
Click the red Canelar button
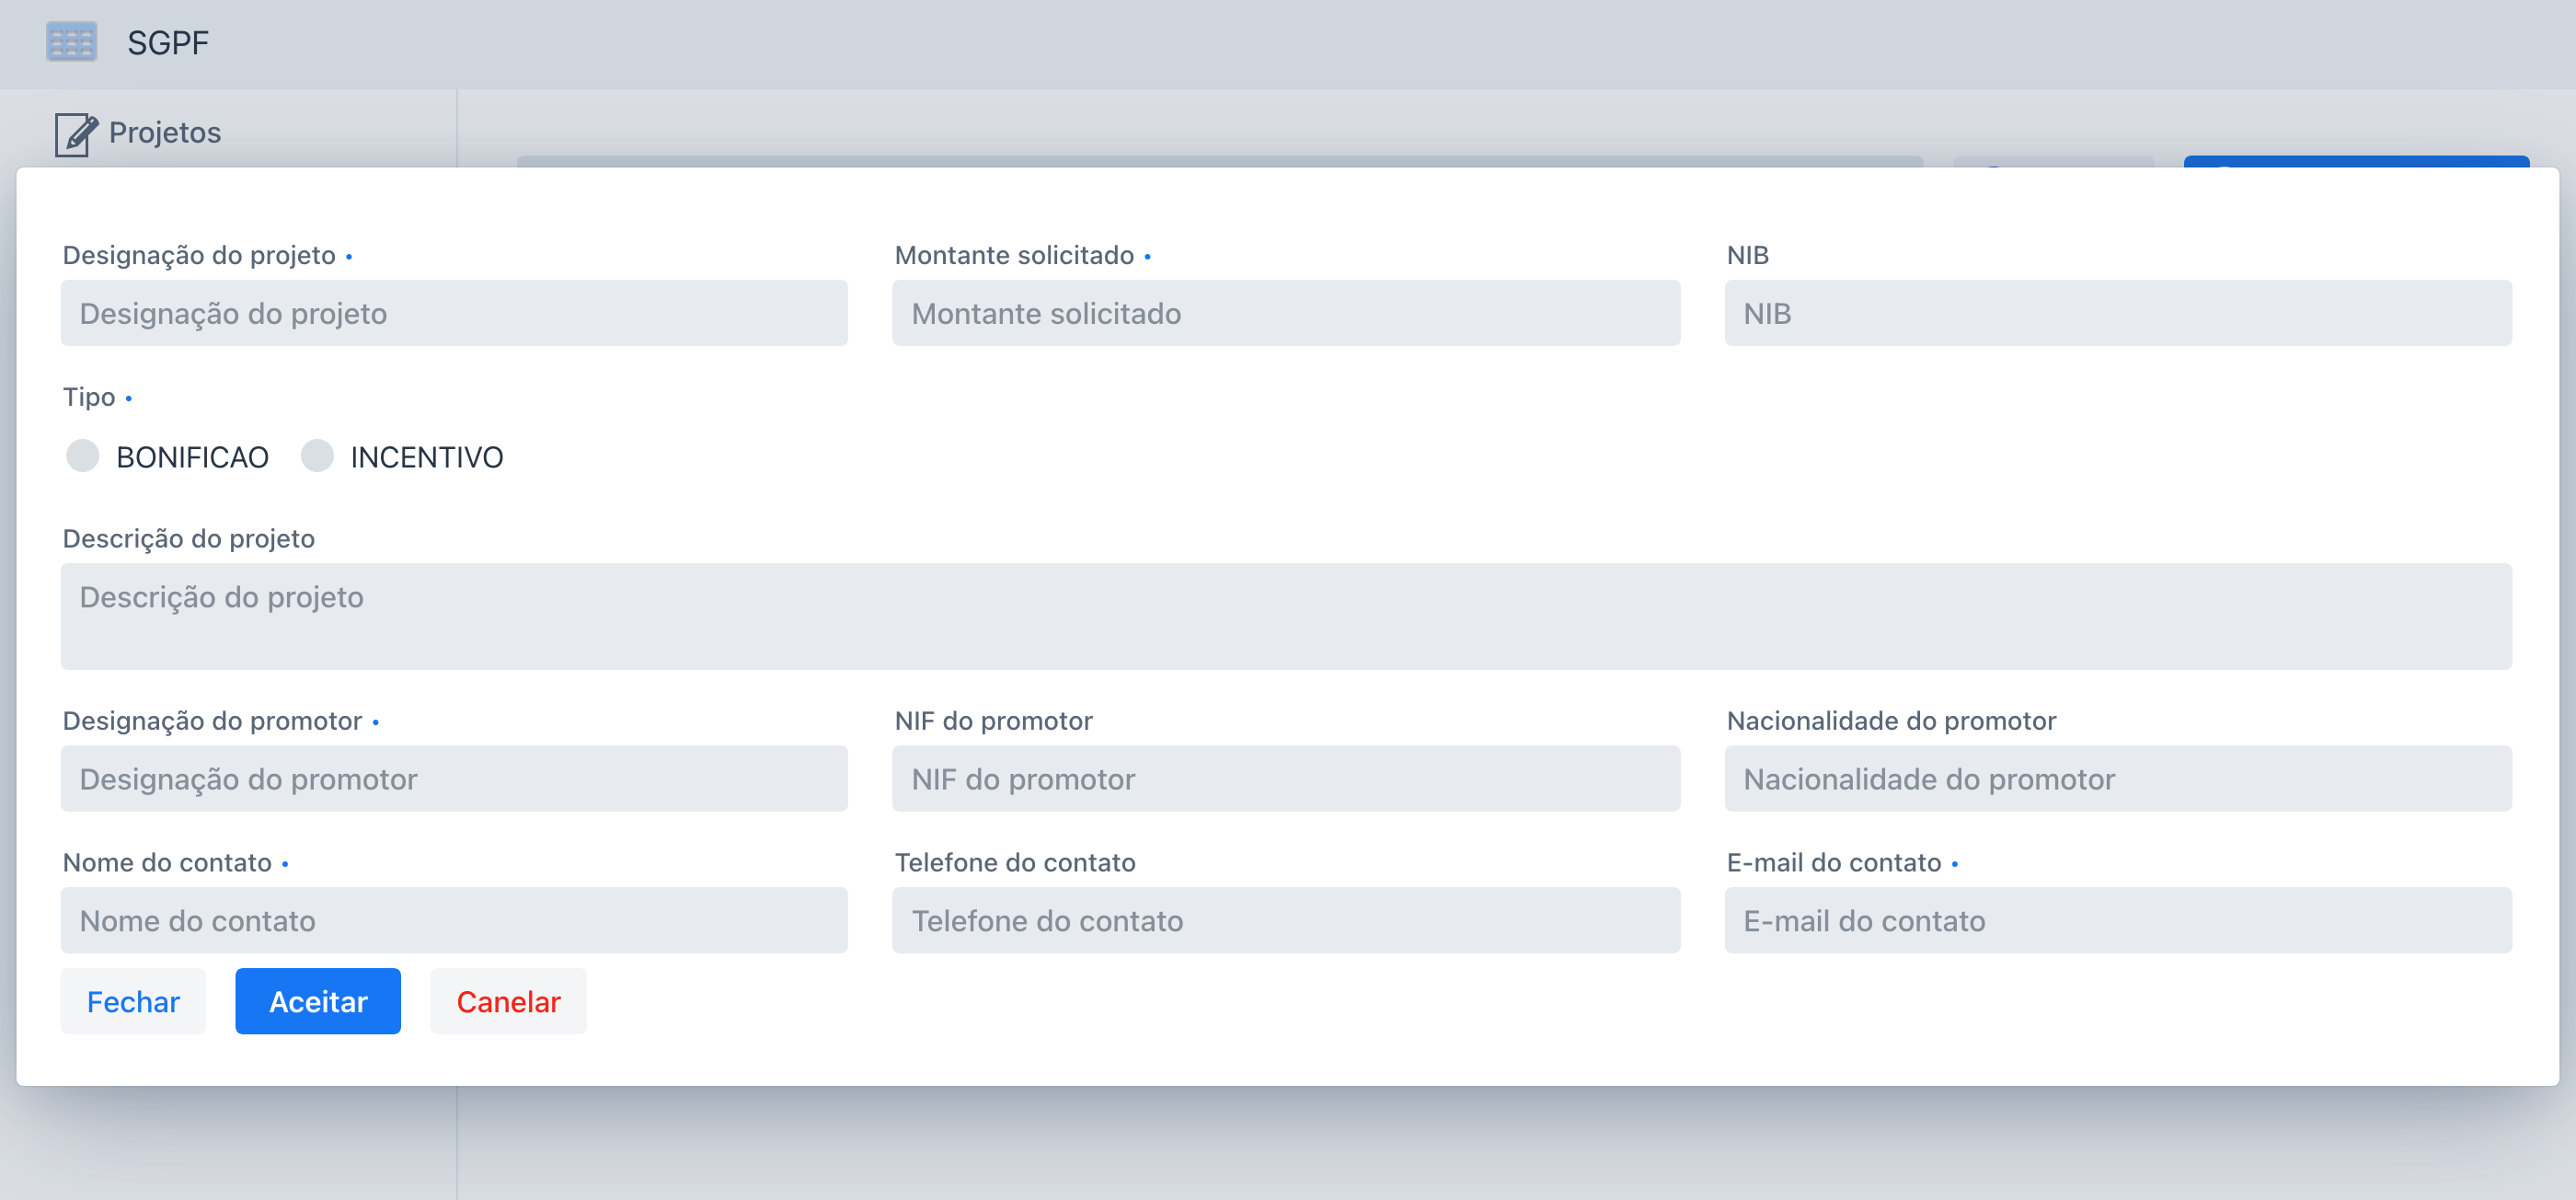click(508, 1001)
